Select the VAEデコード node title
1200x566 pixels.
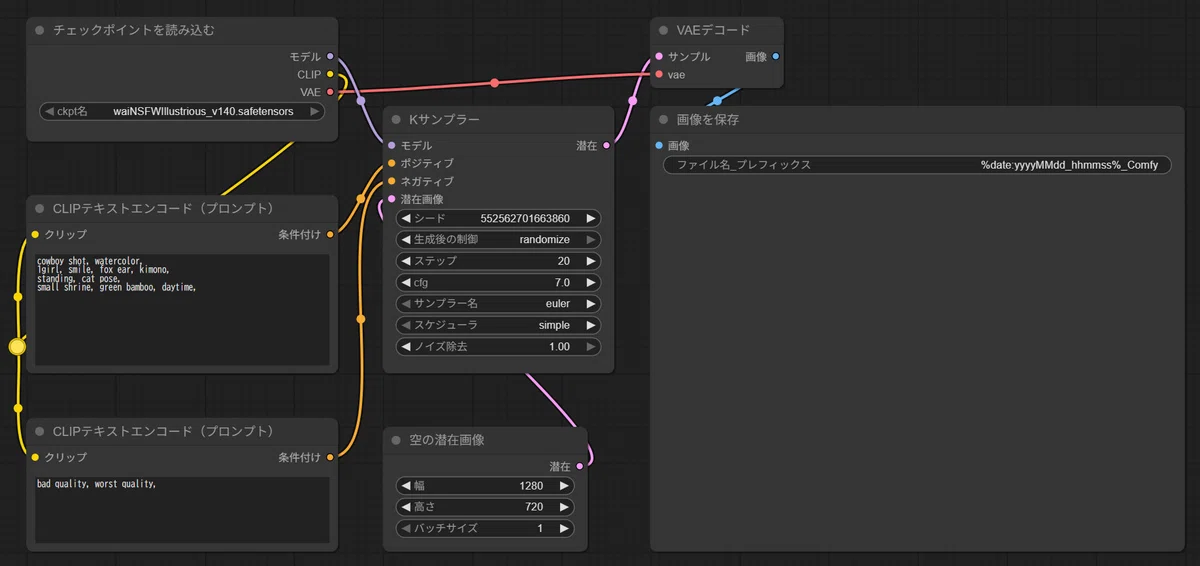pos(713,30)
